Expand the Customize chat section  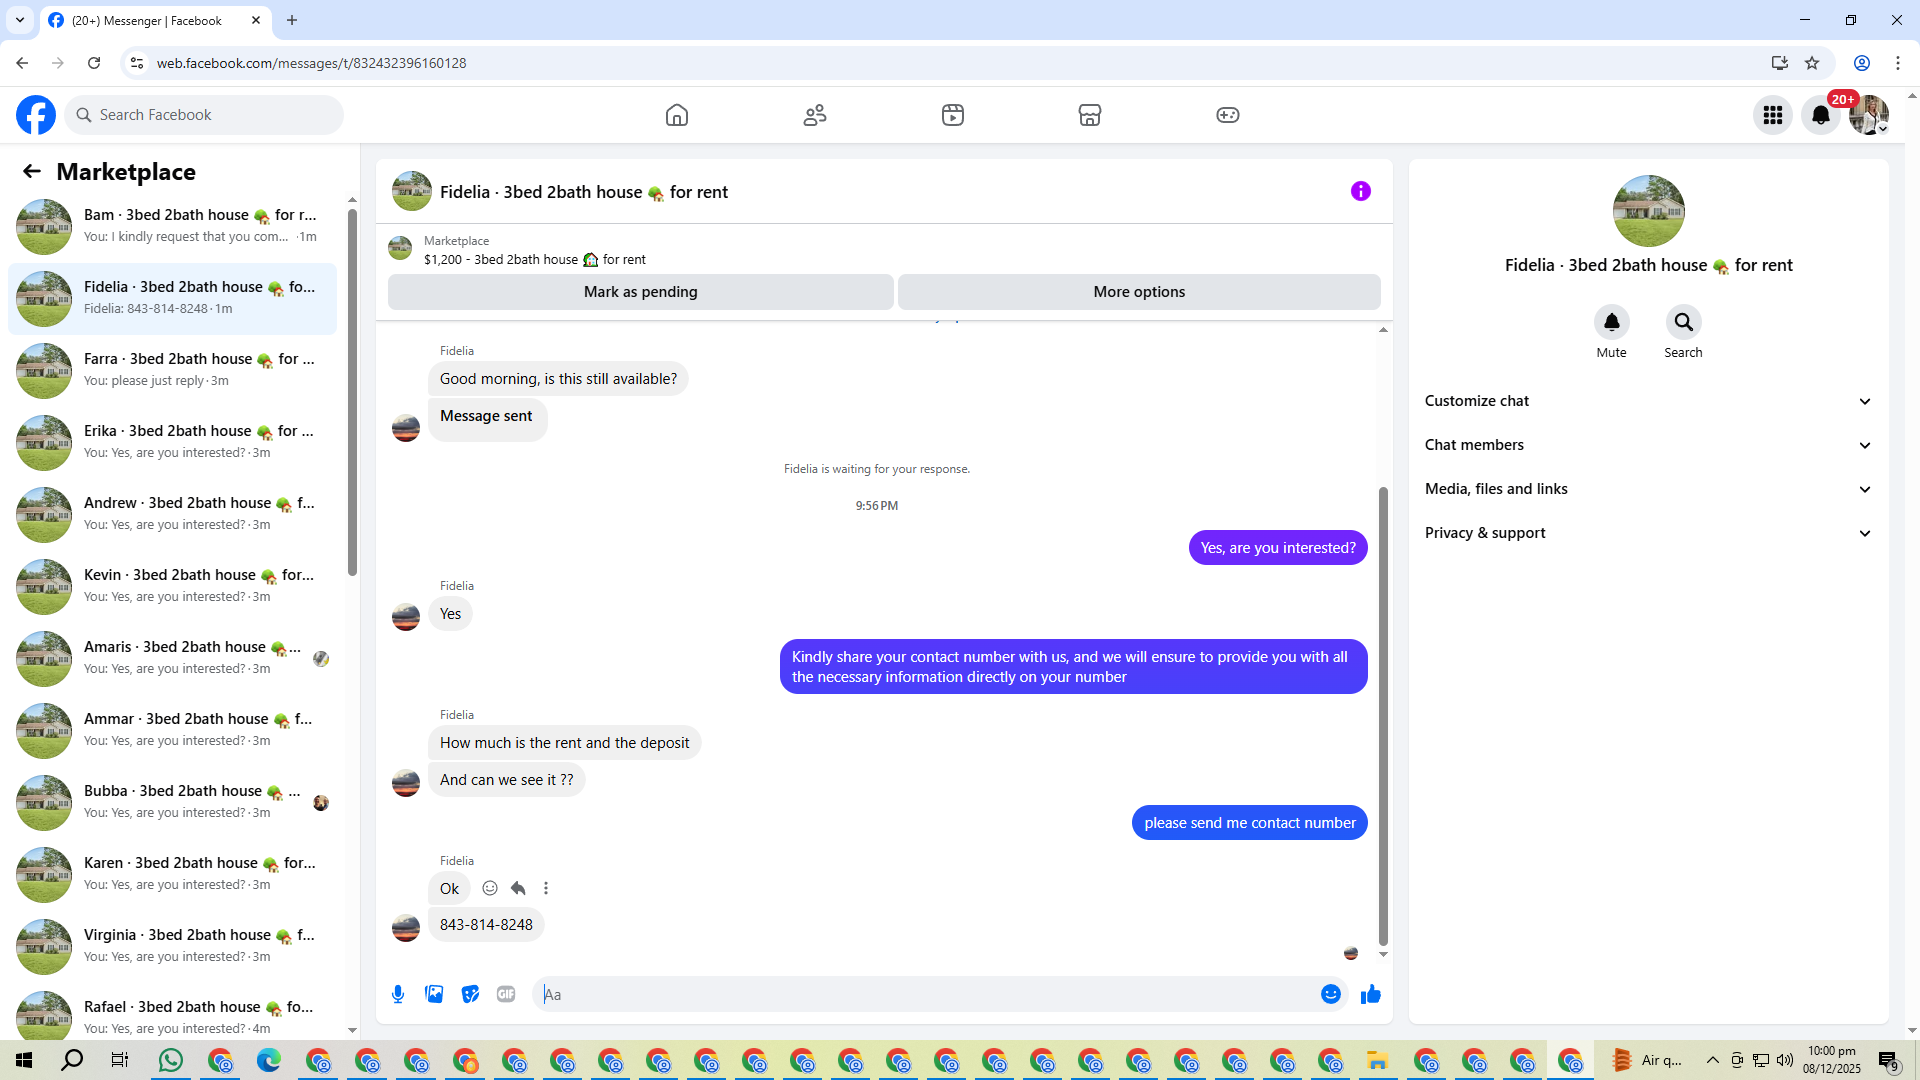[1648, 401]
